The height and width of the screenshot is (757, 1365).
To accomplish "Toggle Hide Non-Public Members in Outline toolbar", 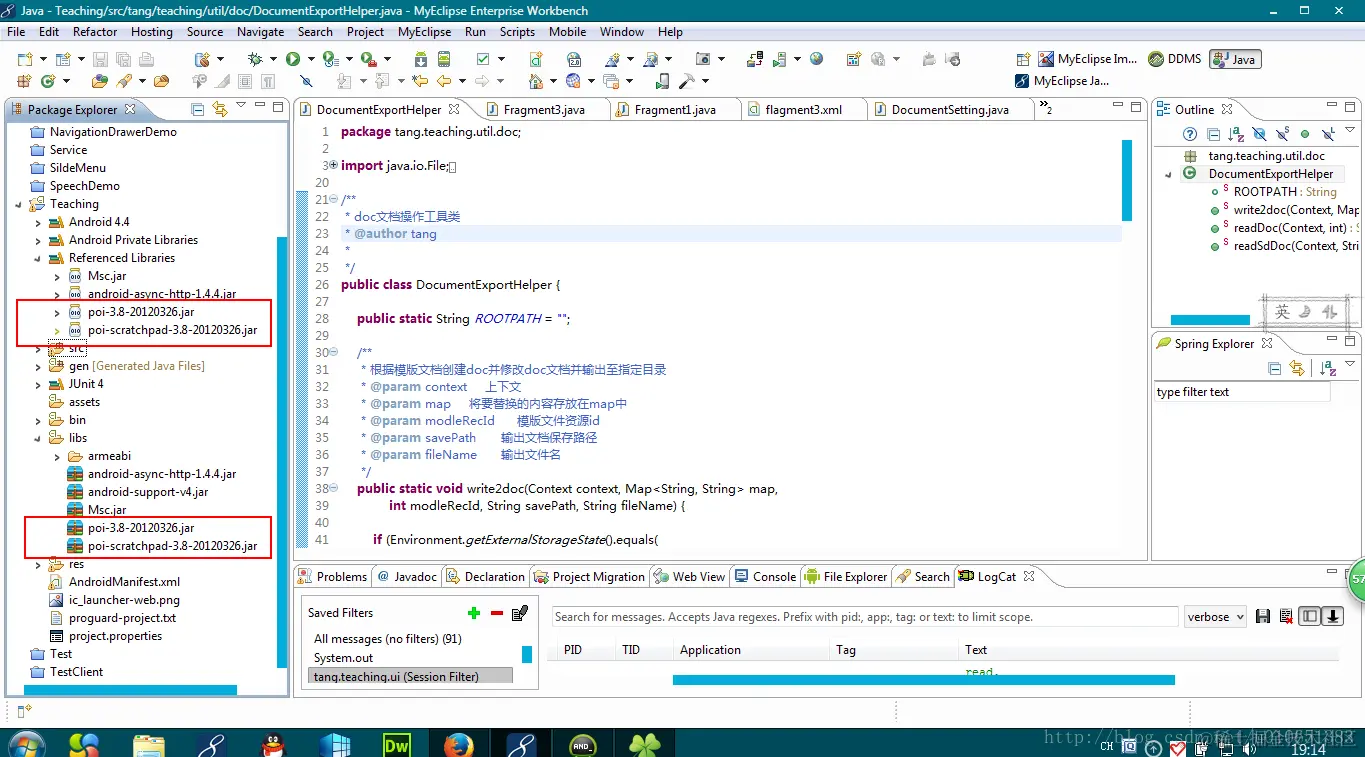I will click(x=1305, y=134).
